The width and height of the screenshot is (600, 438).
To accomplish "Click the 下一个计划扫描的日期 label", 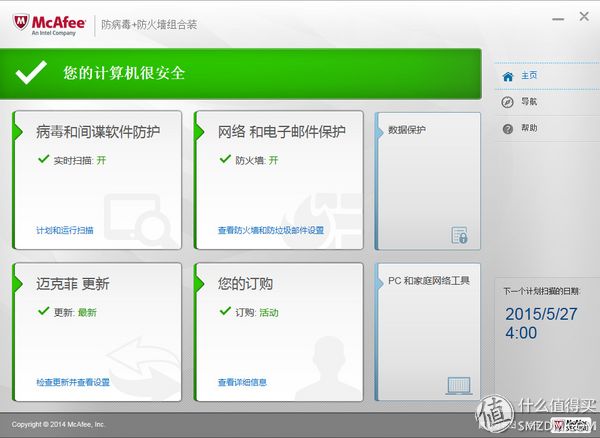I will [542, 292].
